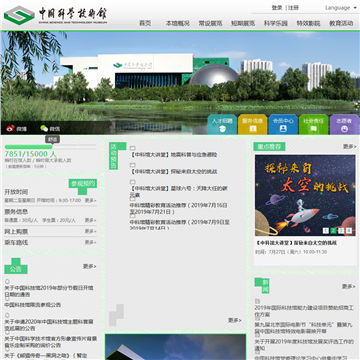Click 更多> beside 票务信息 ticket prices
This screenshot has height=360, width=360.
tap(90, 220)
